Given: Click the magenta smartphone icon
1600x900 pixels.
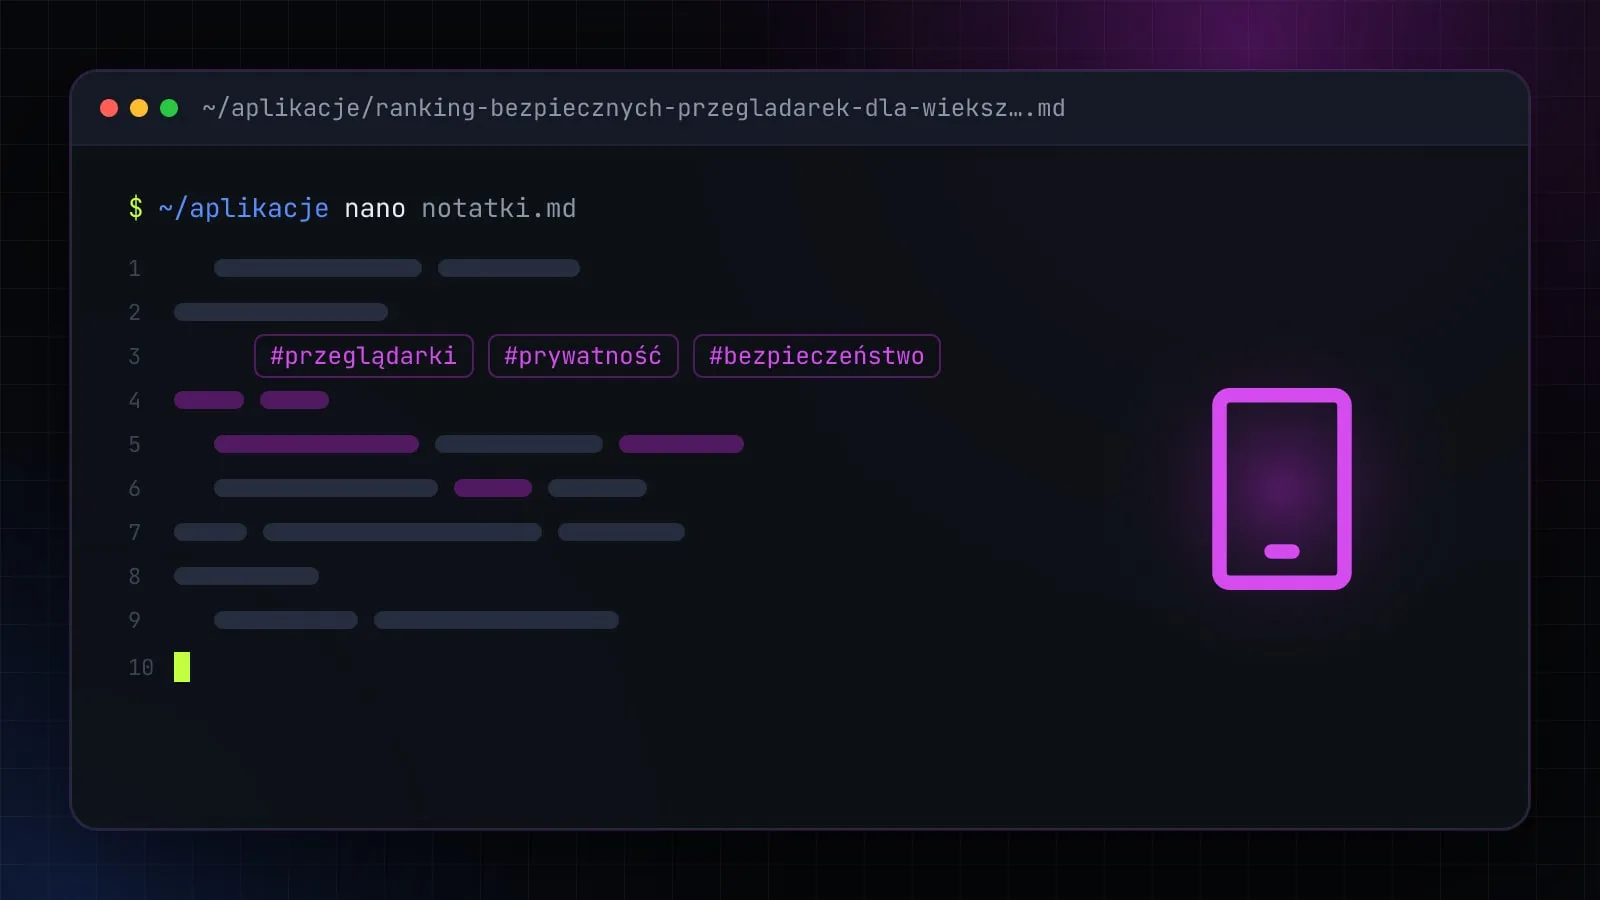Looking at the screenshot, I should [1282, 489].
